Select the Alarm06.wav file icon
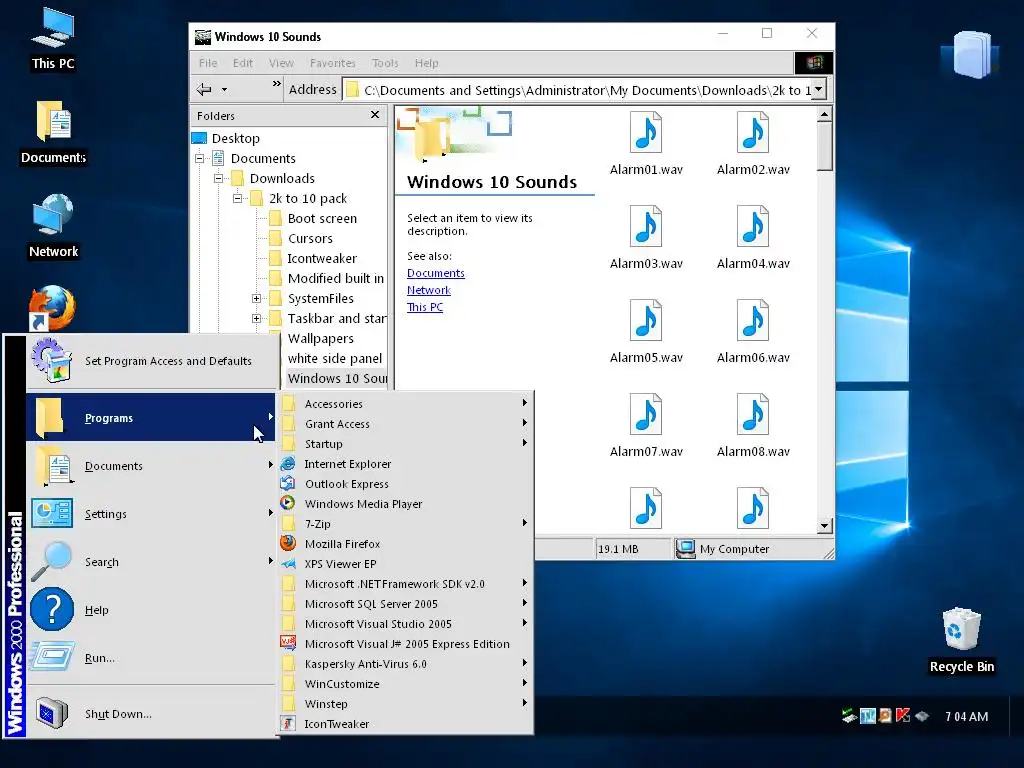 click(x=752, y=321)
